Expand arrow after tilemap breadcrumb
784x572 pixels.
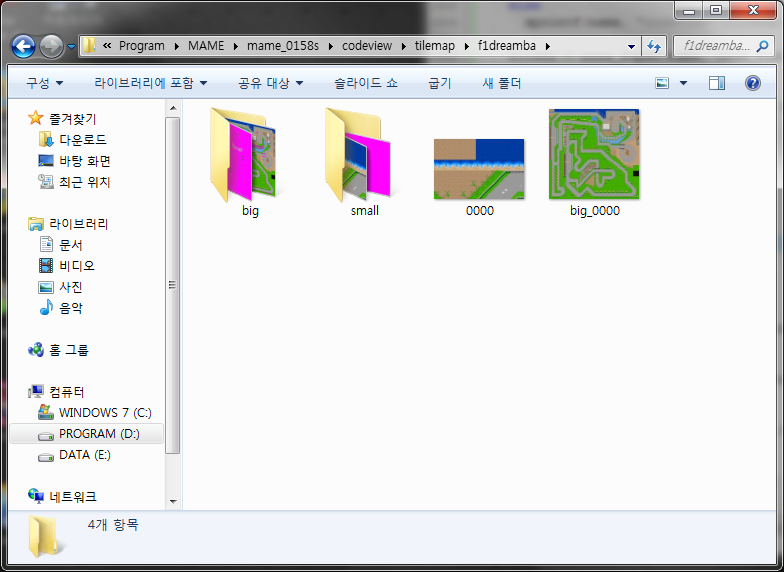466,46
